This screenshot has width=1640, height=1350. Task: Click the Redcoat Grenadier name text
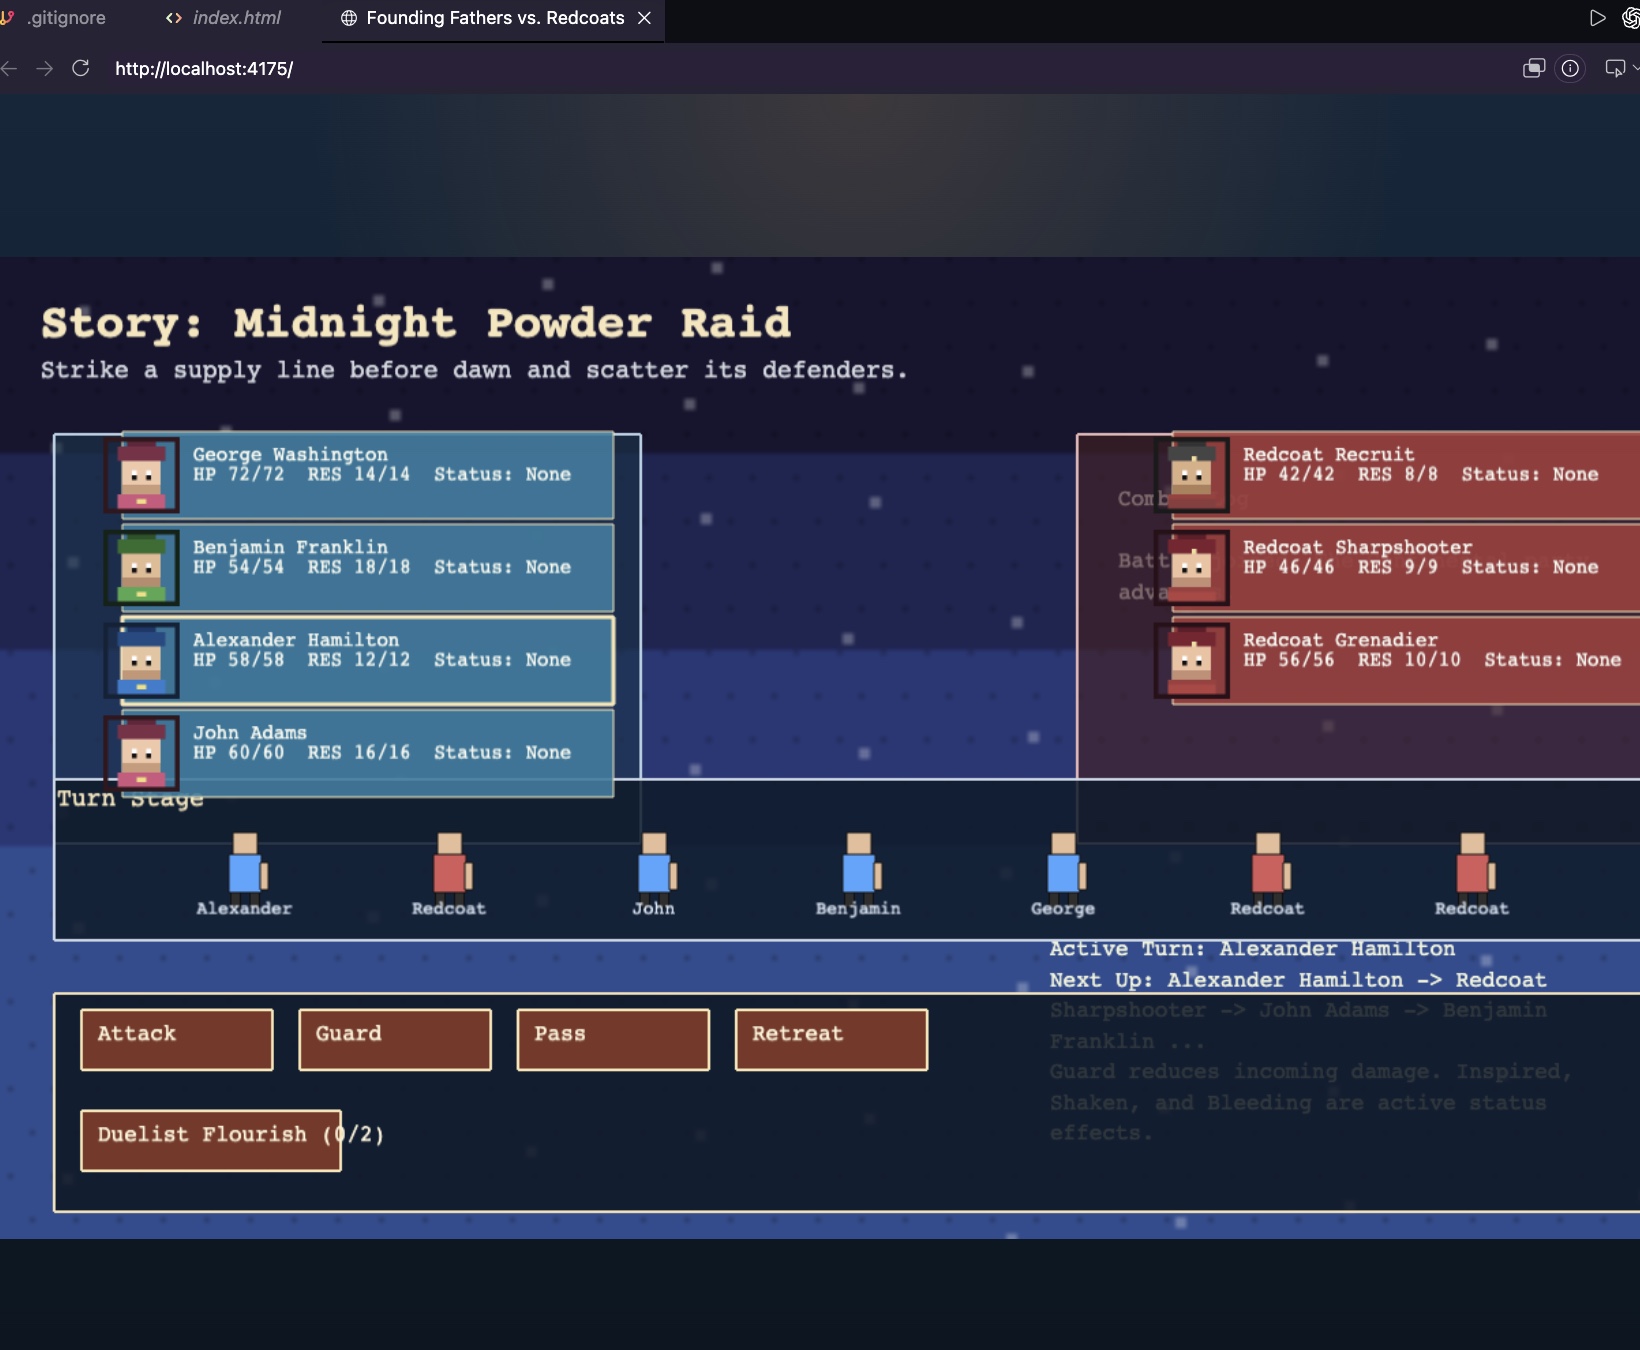click(1341, 640)
